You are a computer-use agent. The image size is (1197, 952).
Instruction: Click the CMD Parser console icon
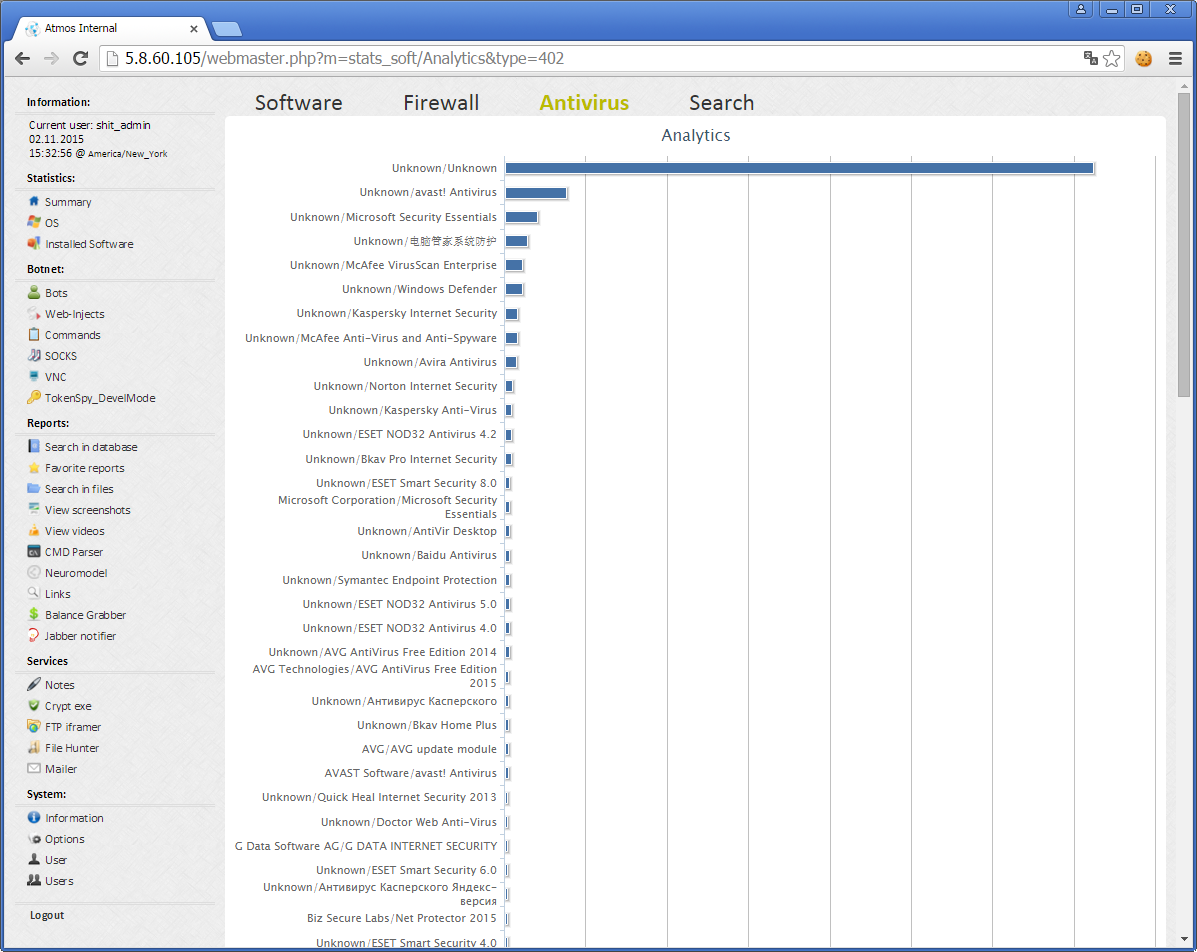pyautogui.click(x=34, y=551)
